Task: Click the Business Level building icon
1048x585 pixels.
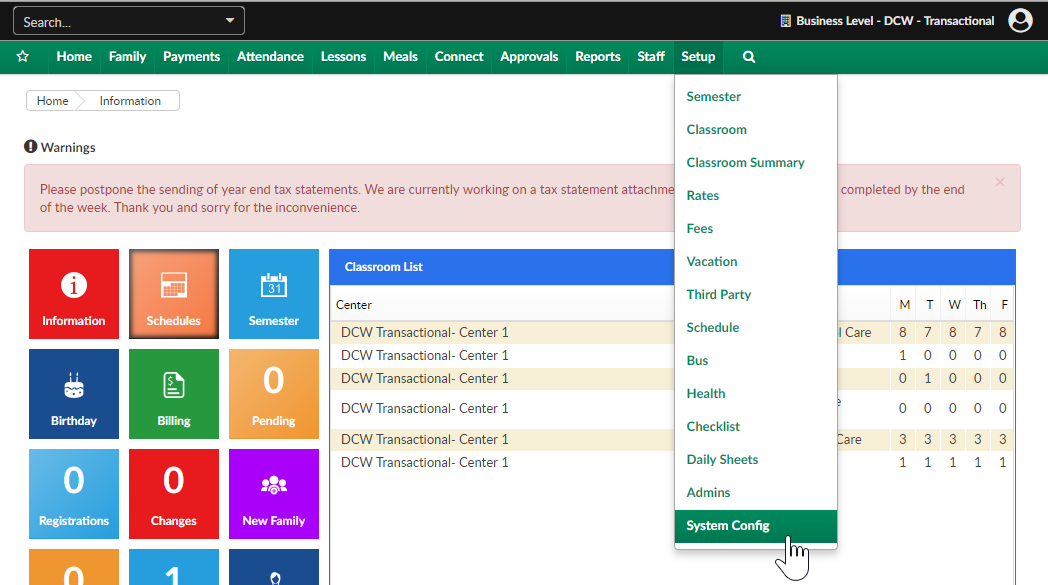Action: pos(785,21)
